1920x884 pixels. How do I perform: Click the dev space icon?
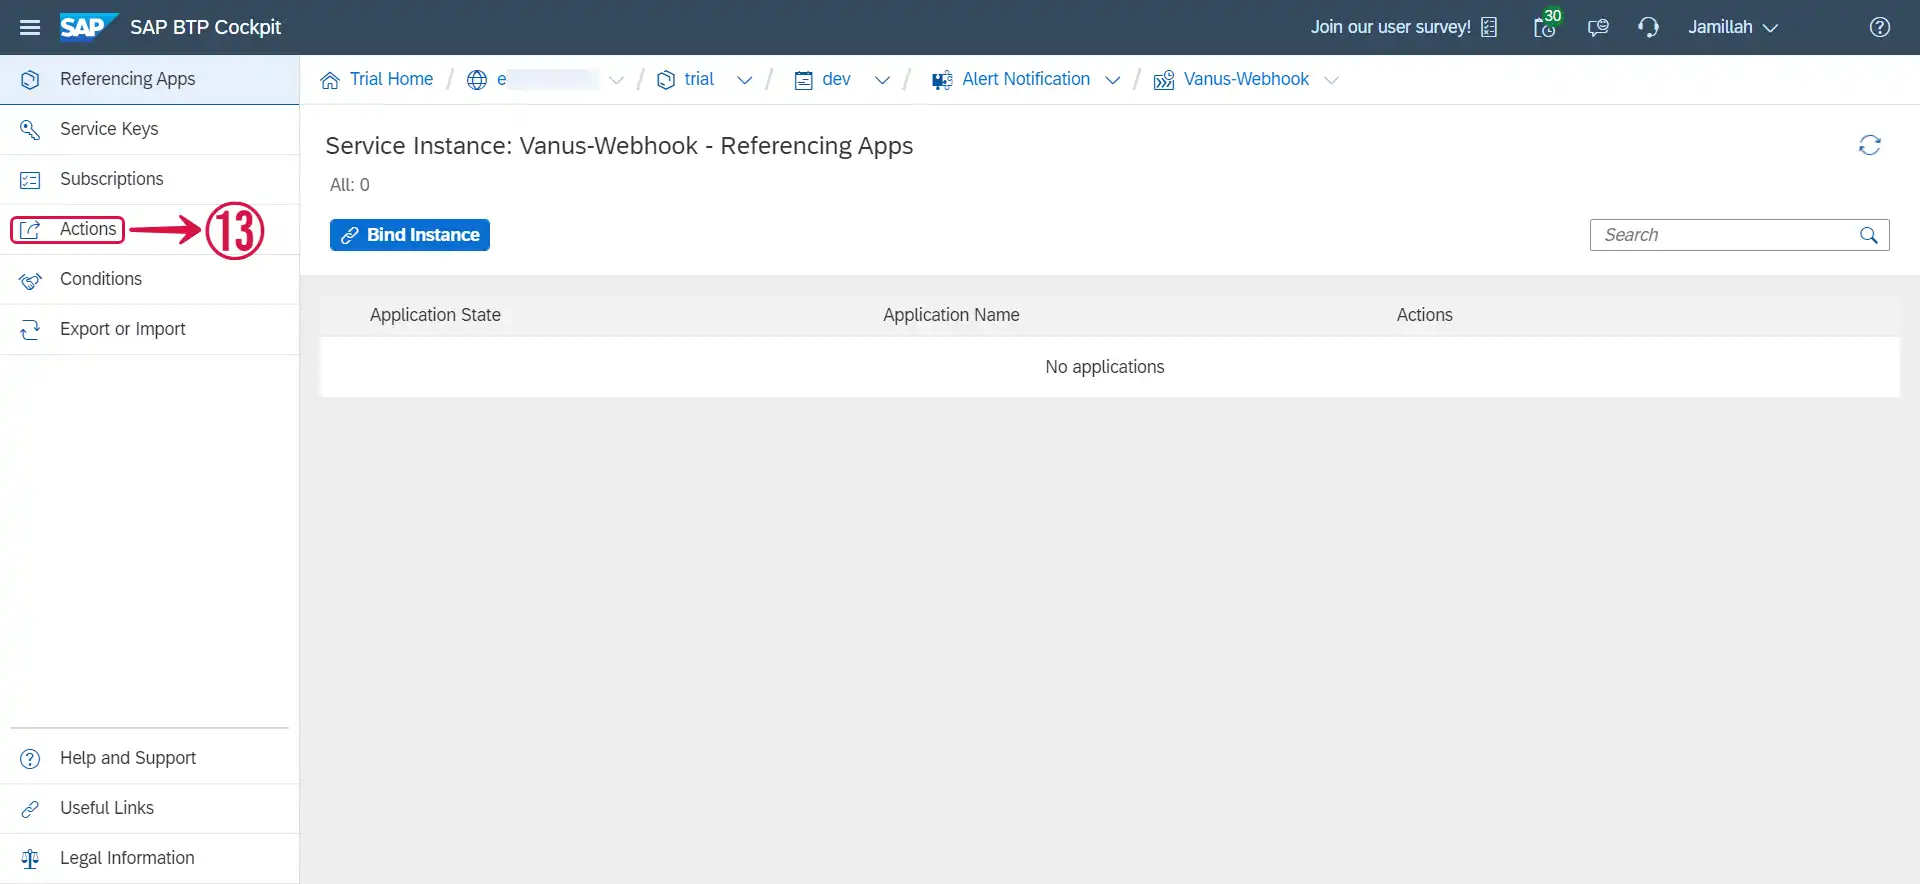(x=803, y=80)
